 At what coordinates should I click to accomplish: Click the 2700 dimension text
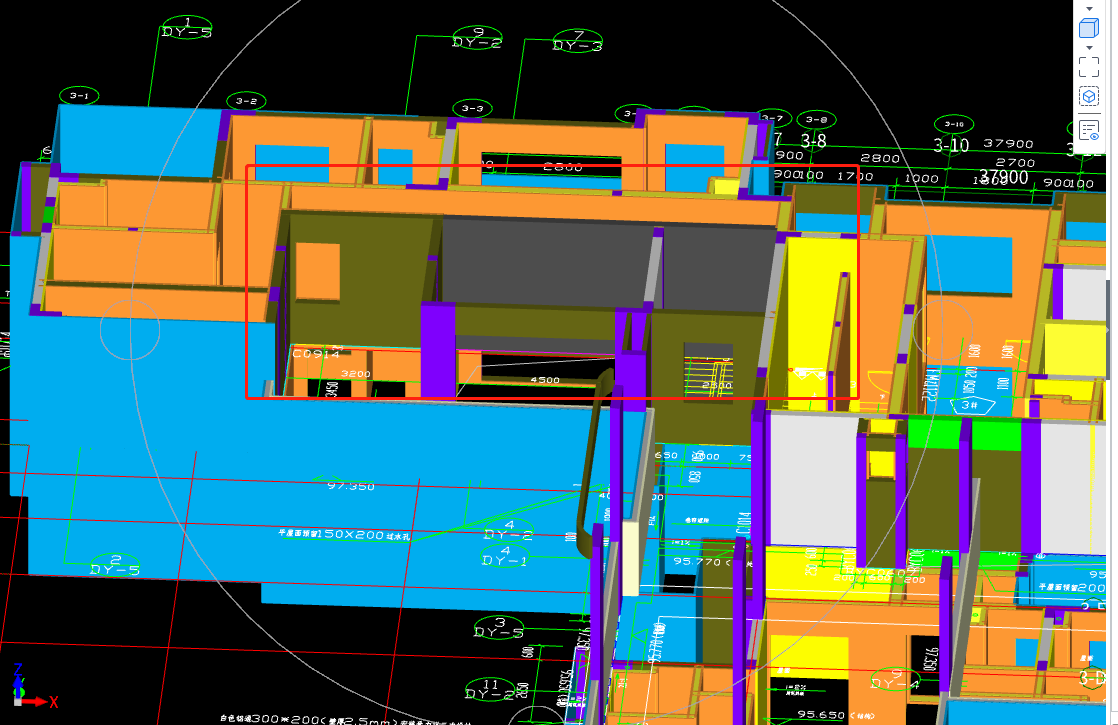[1015, 163]
